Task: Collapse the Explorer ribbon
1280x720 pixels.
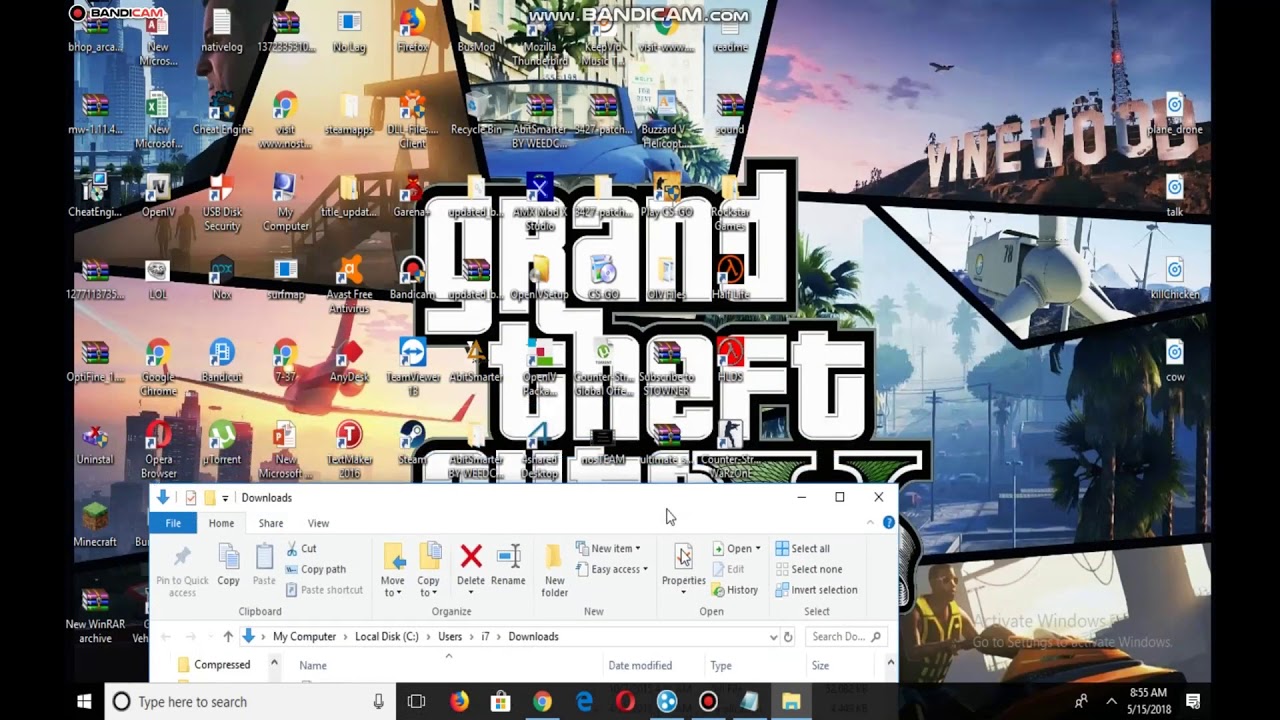Action: [x=870, y=522]
